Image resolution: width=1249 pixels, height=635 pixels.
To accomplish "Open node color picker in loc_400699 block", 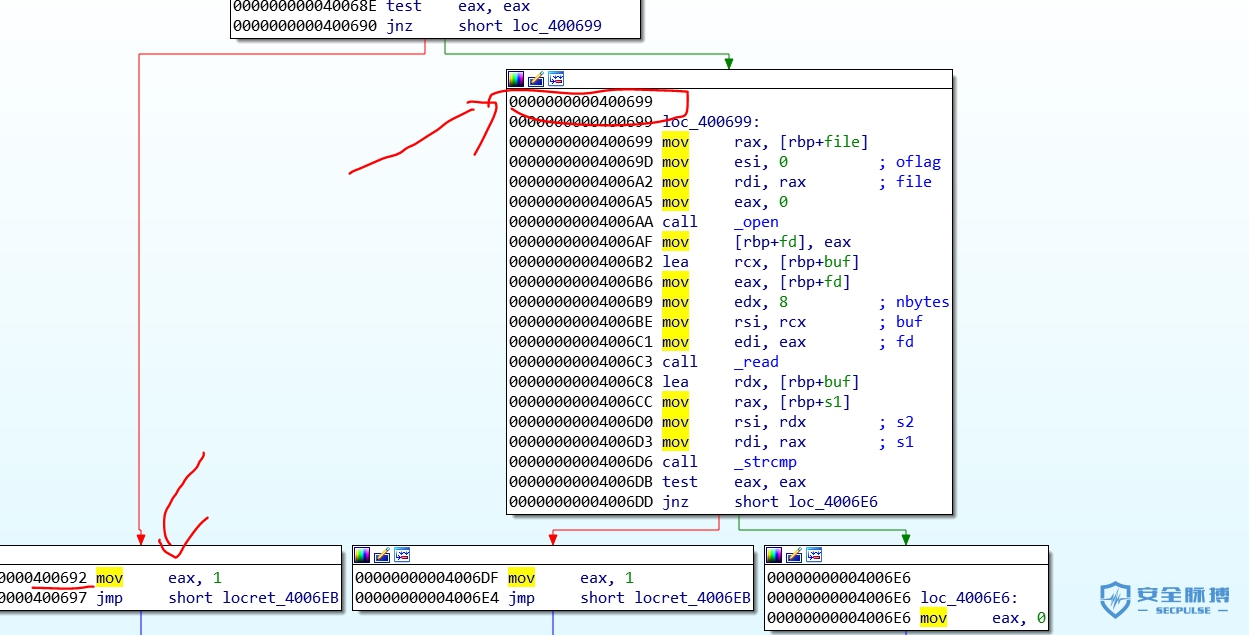I will [516, 79].
